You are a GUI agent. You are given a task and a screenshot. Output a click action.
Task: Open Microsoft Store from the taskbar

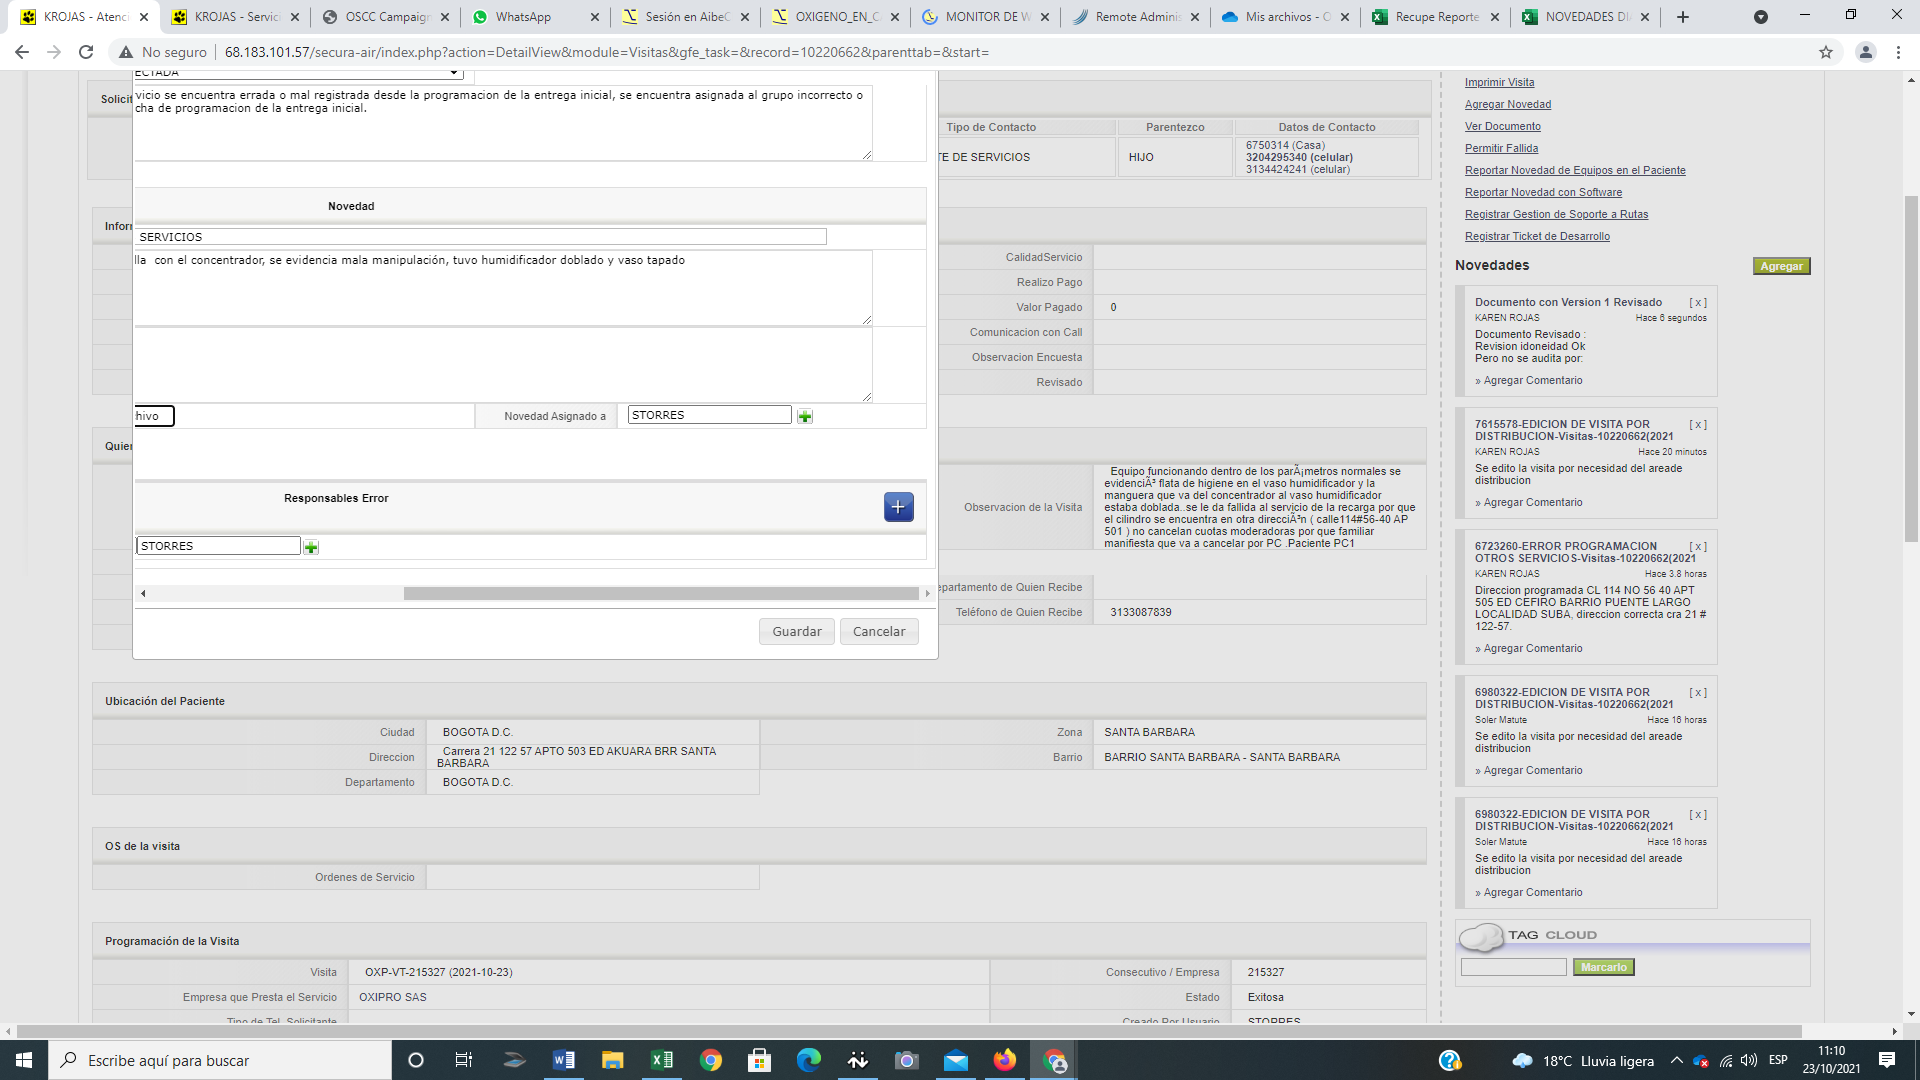pyautogui.click(x=760, y=1060)
